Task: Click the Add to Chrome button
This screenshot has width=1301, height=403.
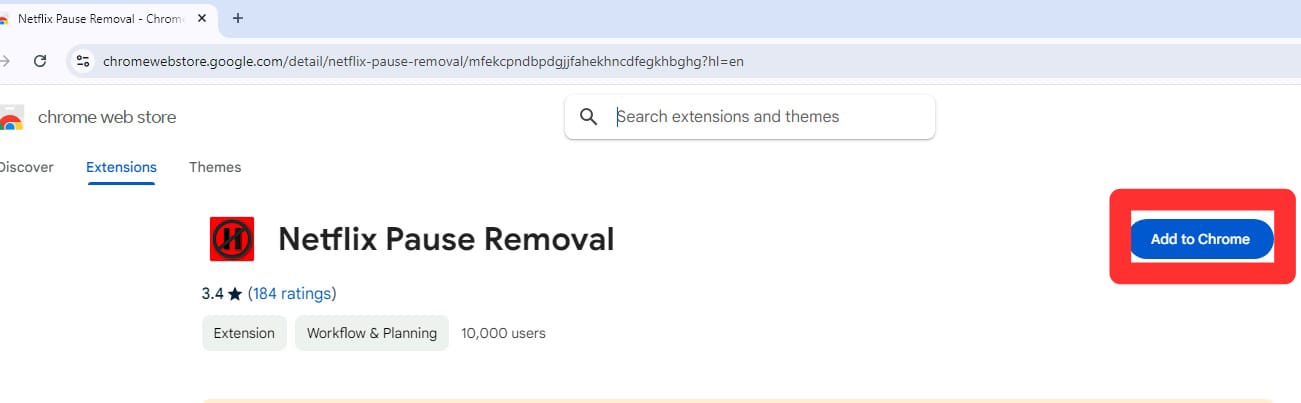Action: 1201,239
